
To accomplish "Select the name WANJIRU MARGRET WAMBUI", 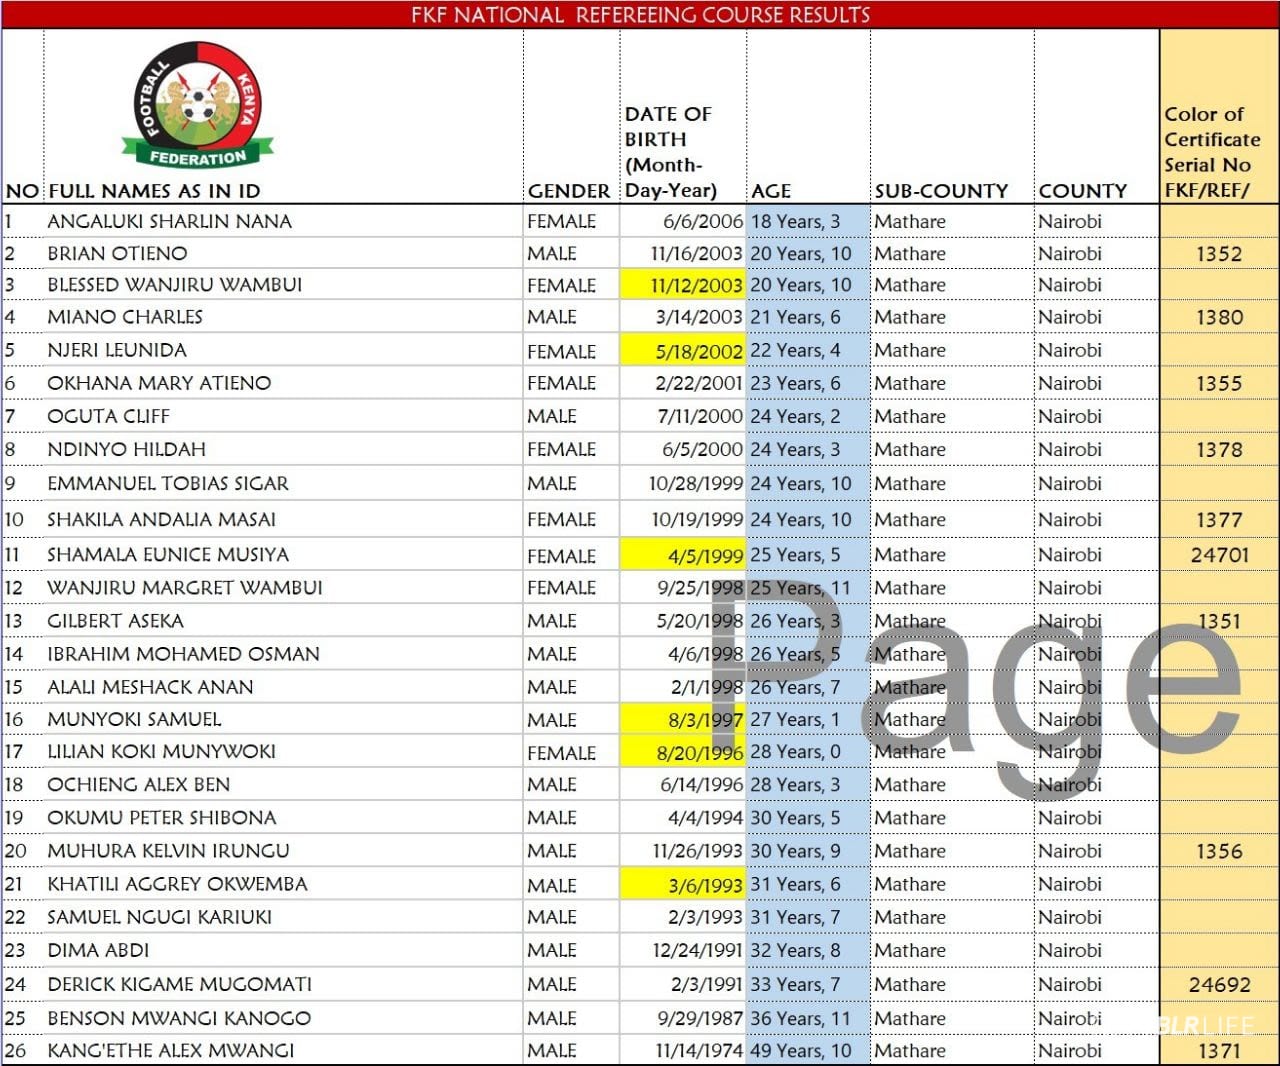I will (185, 587).
